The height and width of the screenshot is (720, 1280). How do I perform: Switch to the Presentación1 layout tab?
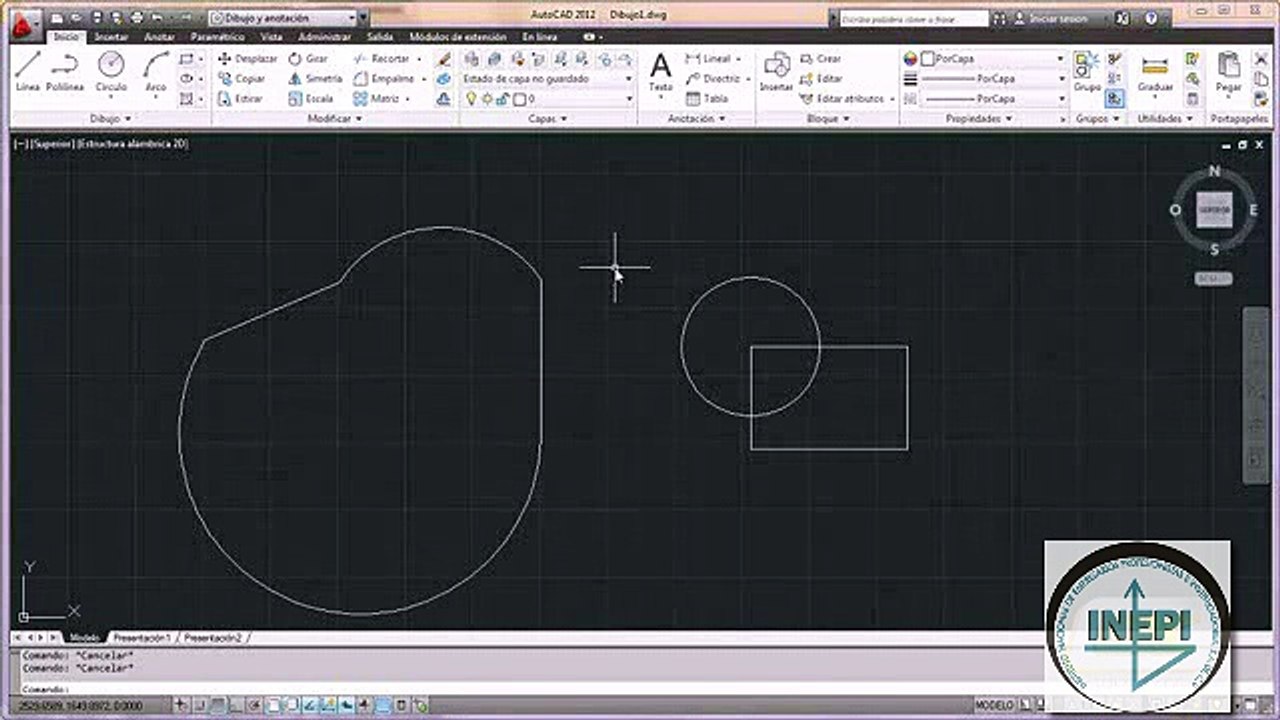pos(141,637)
